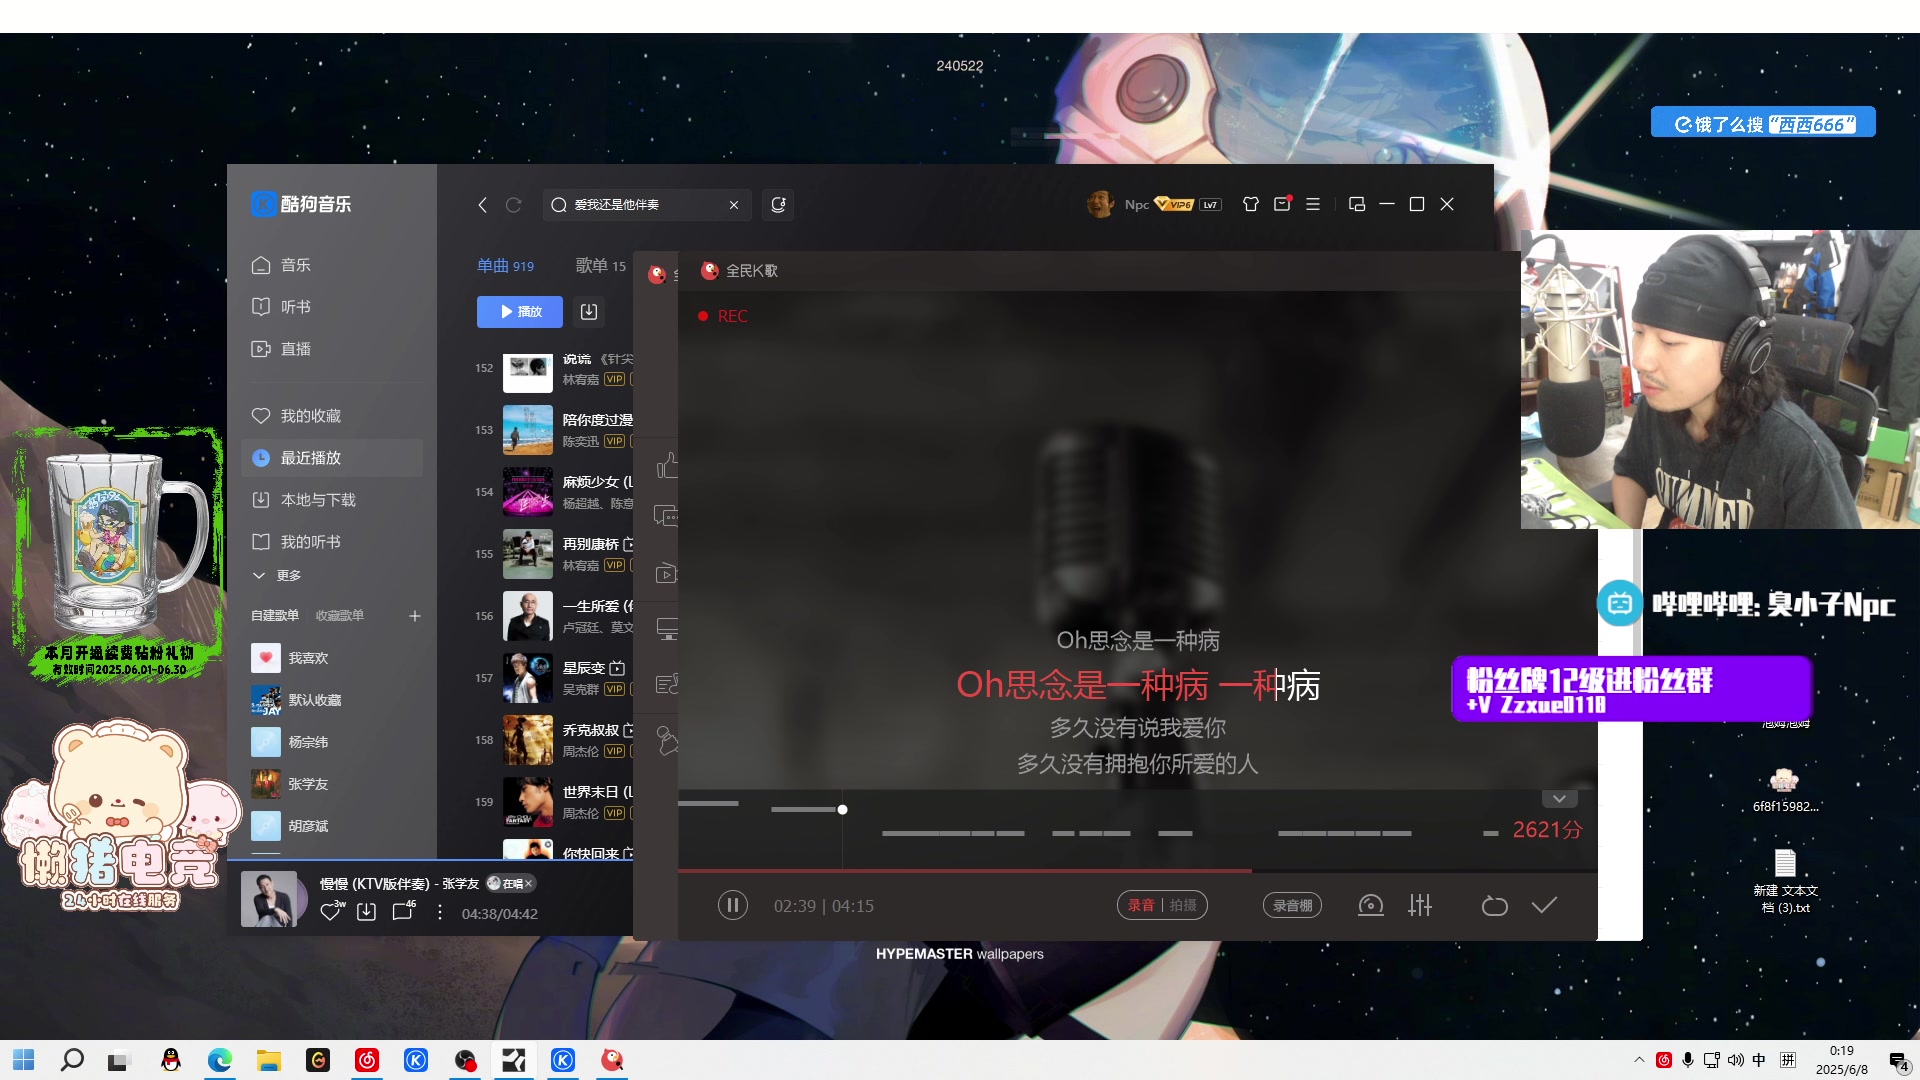The height and width of the screenshot is (1080, 1920).
Task: Select song 乔克叔叔 in the list
Action: [x=553, y=740]
